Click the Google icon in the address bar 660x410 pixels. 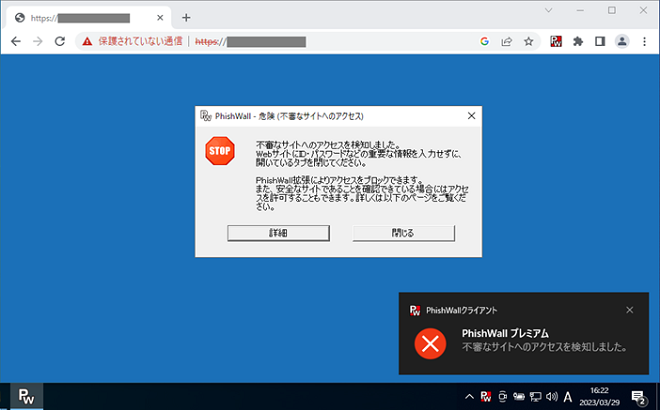(x=484, y=42)
